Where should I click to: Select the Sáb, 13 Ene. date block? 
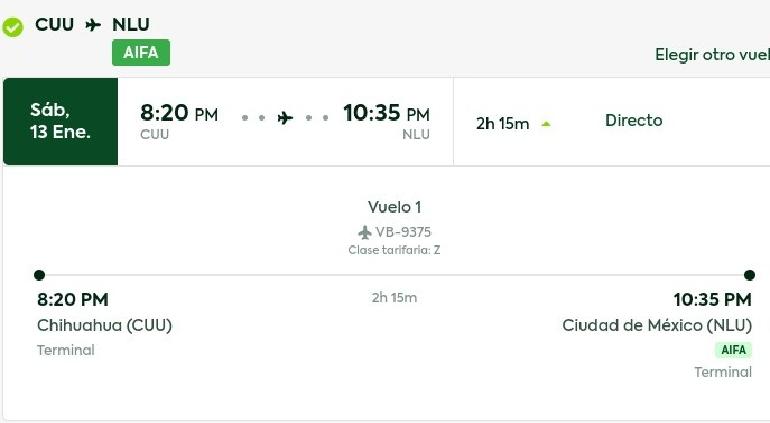[60, 121]
